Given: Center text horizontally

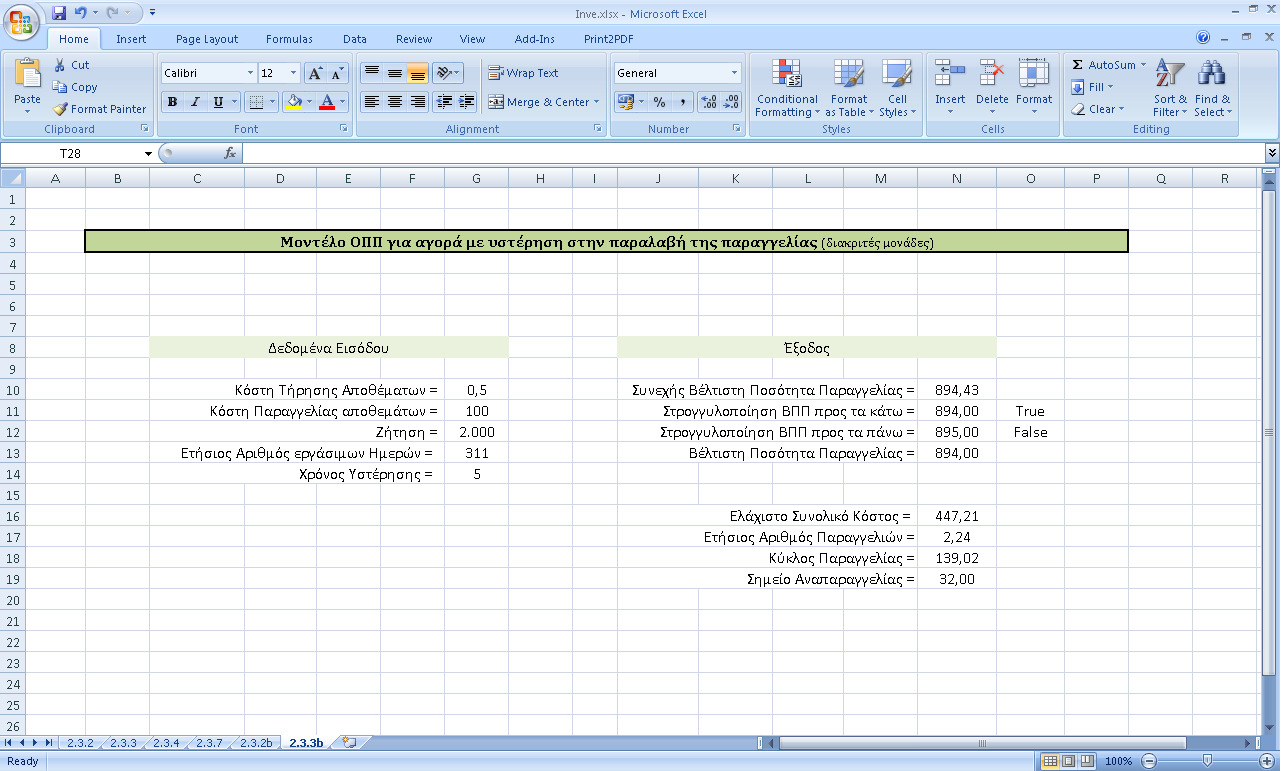Looking at the screenshot, I should 395,102.
